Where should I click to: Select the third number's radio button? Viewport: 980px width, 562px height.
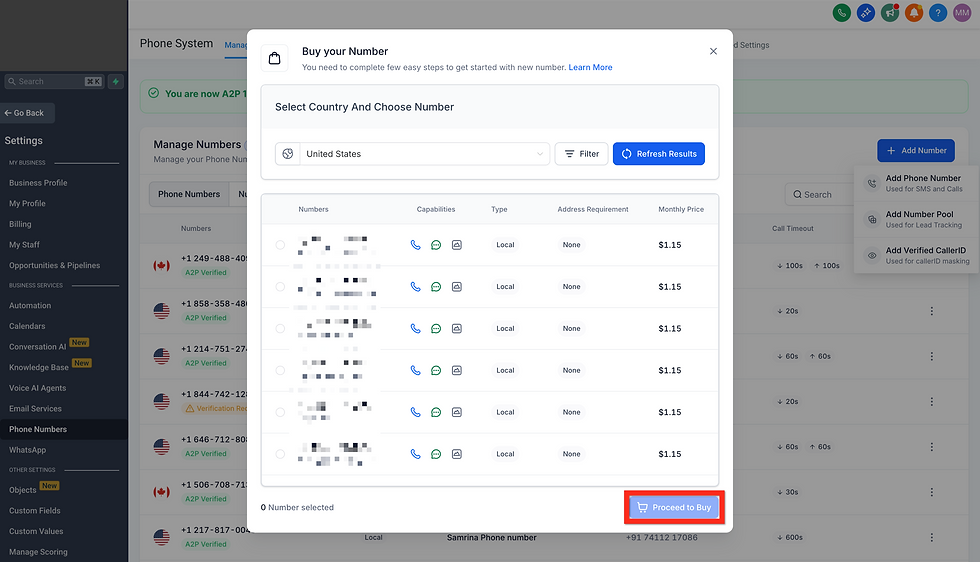point(280,328)
